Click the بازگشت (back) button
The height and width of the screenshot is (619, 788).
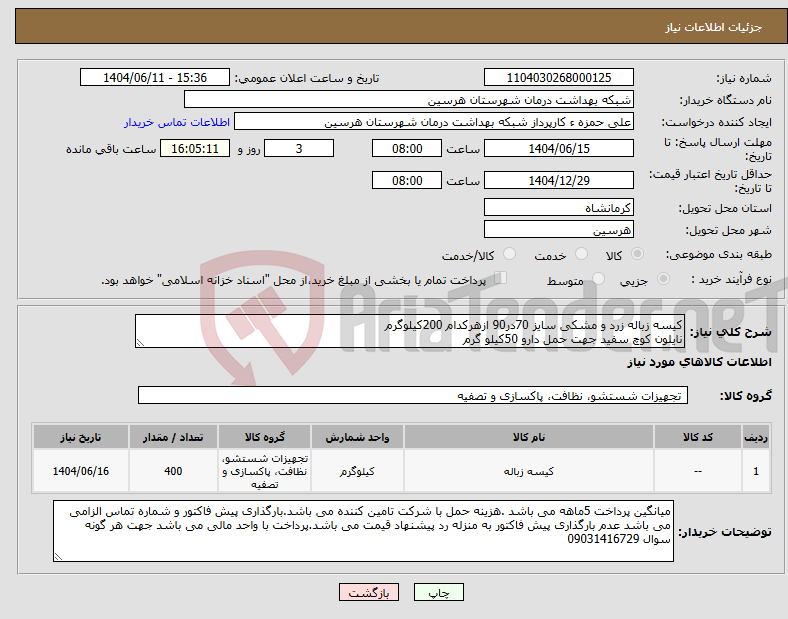tap(368, 592)
